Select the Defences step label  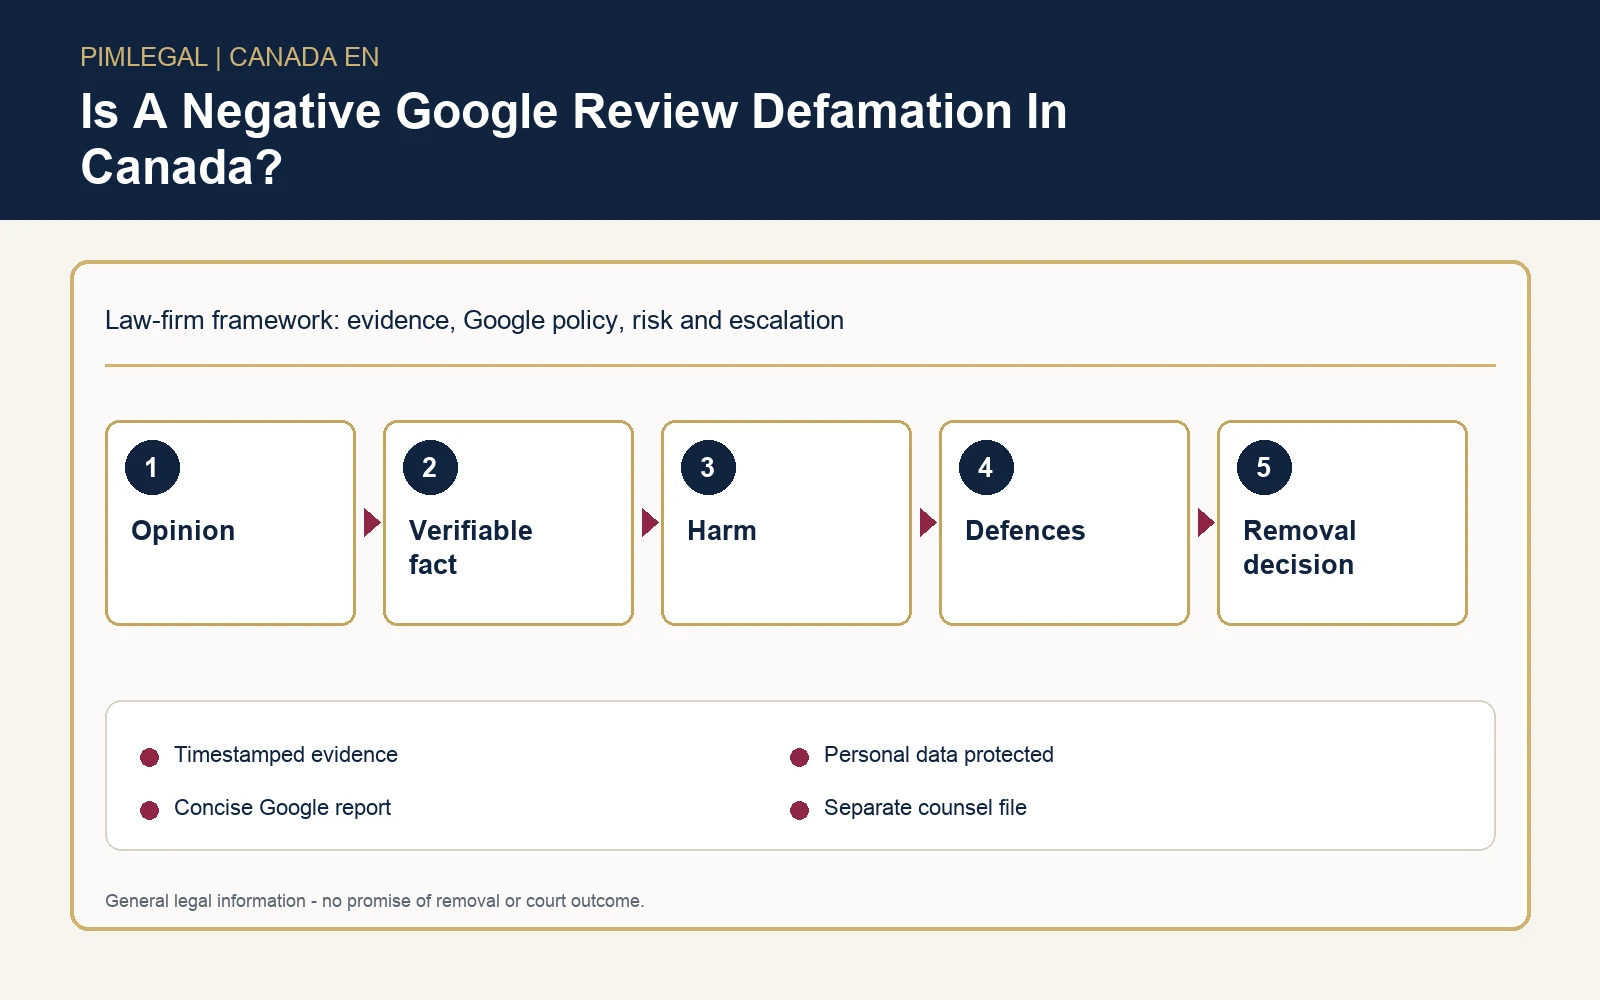coord(1025,531)
